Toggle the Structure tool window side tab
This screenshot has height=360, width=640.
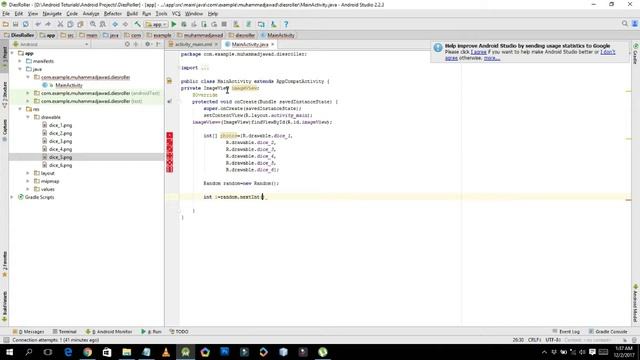coord(4,95)
